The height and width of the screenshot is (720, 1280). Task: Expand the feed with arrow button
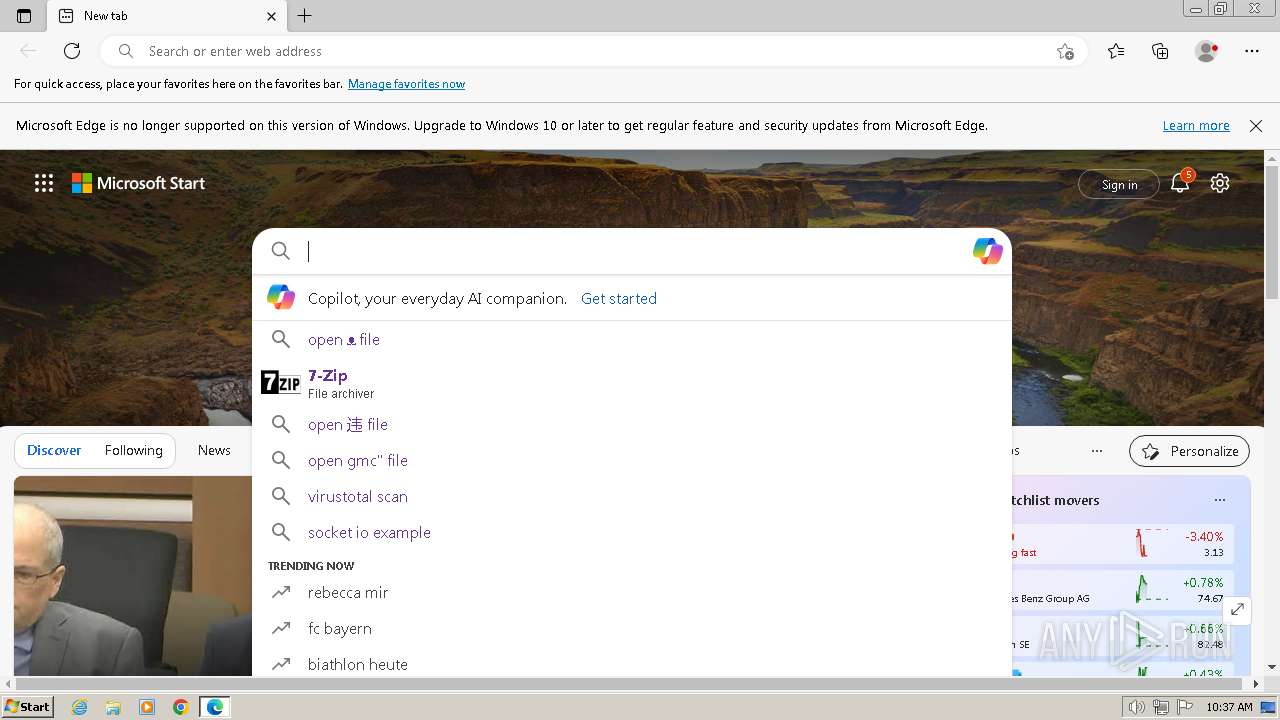click(1237, 609)
